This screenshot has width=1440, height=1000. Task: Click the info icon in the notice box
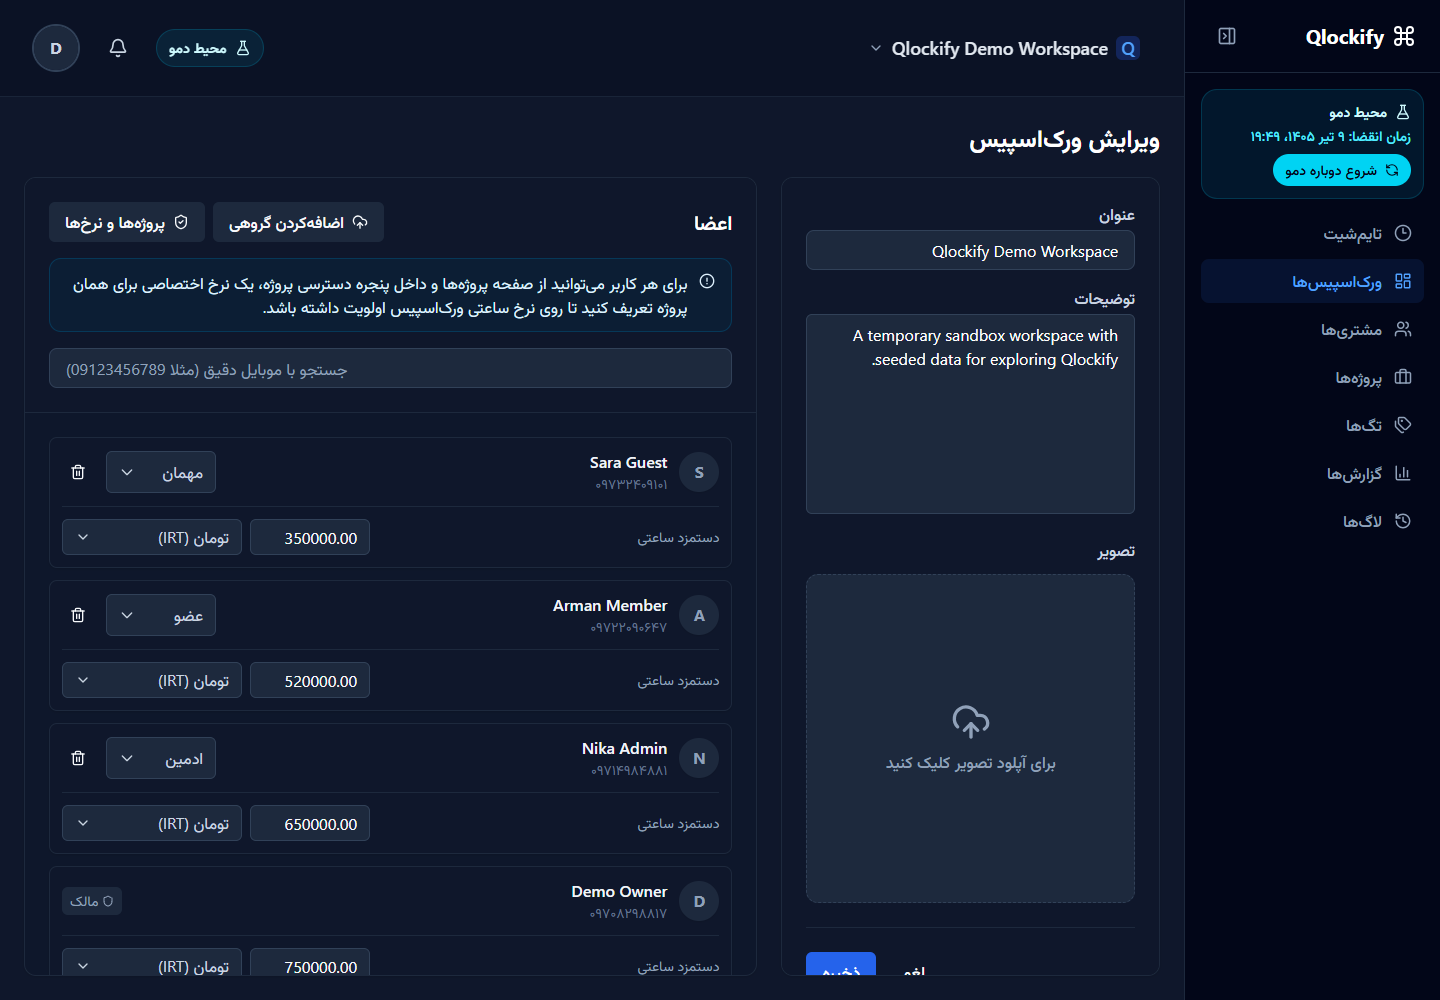point(707,282)
